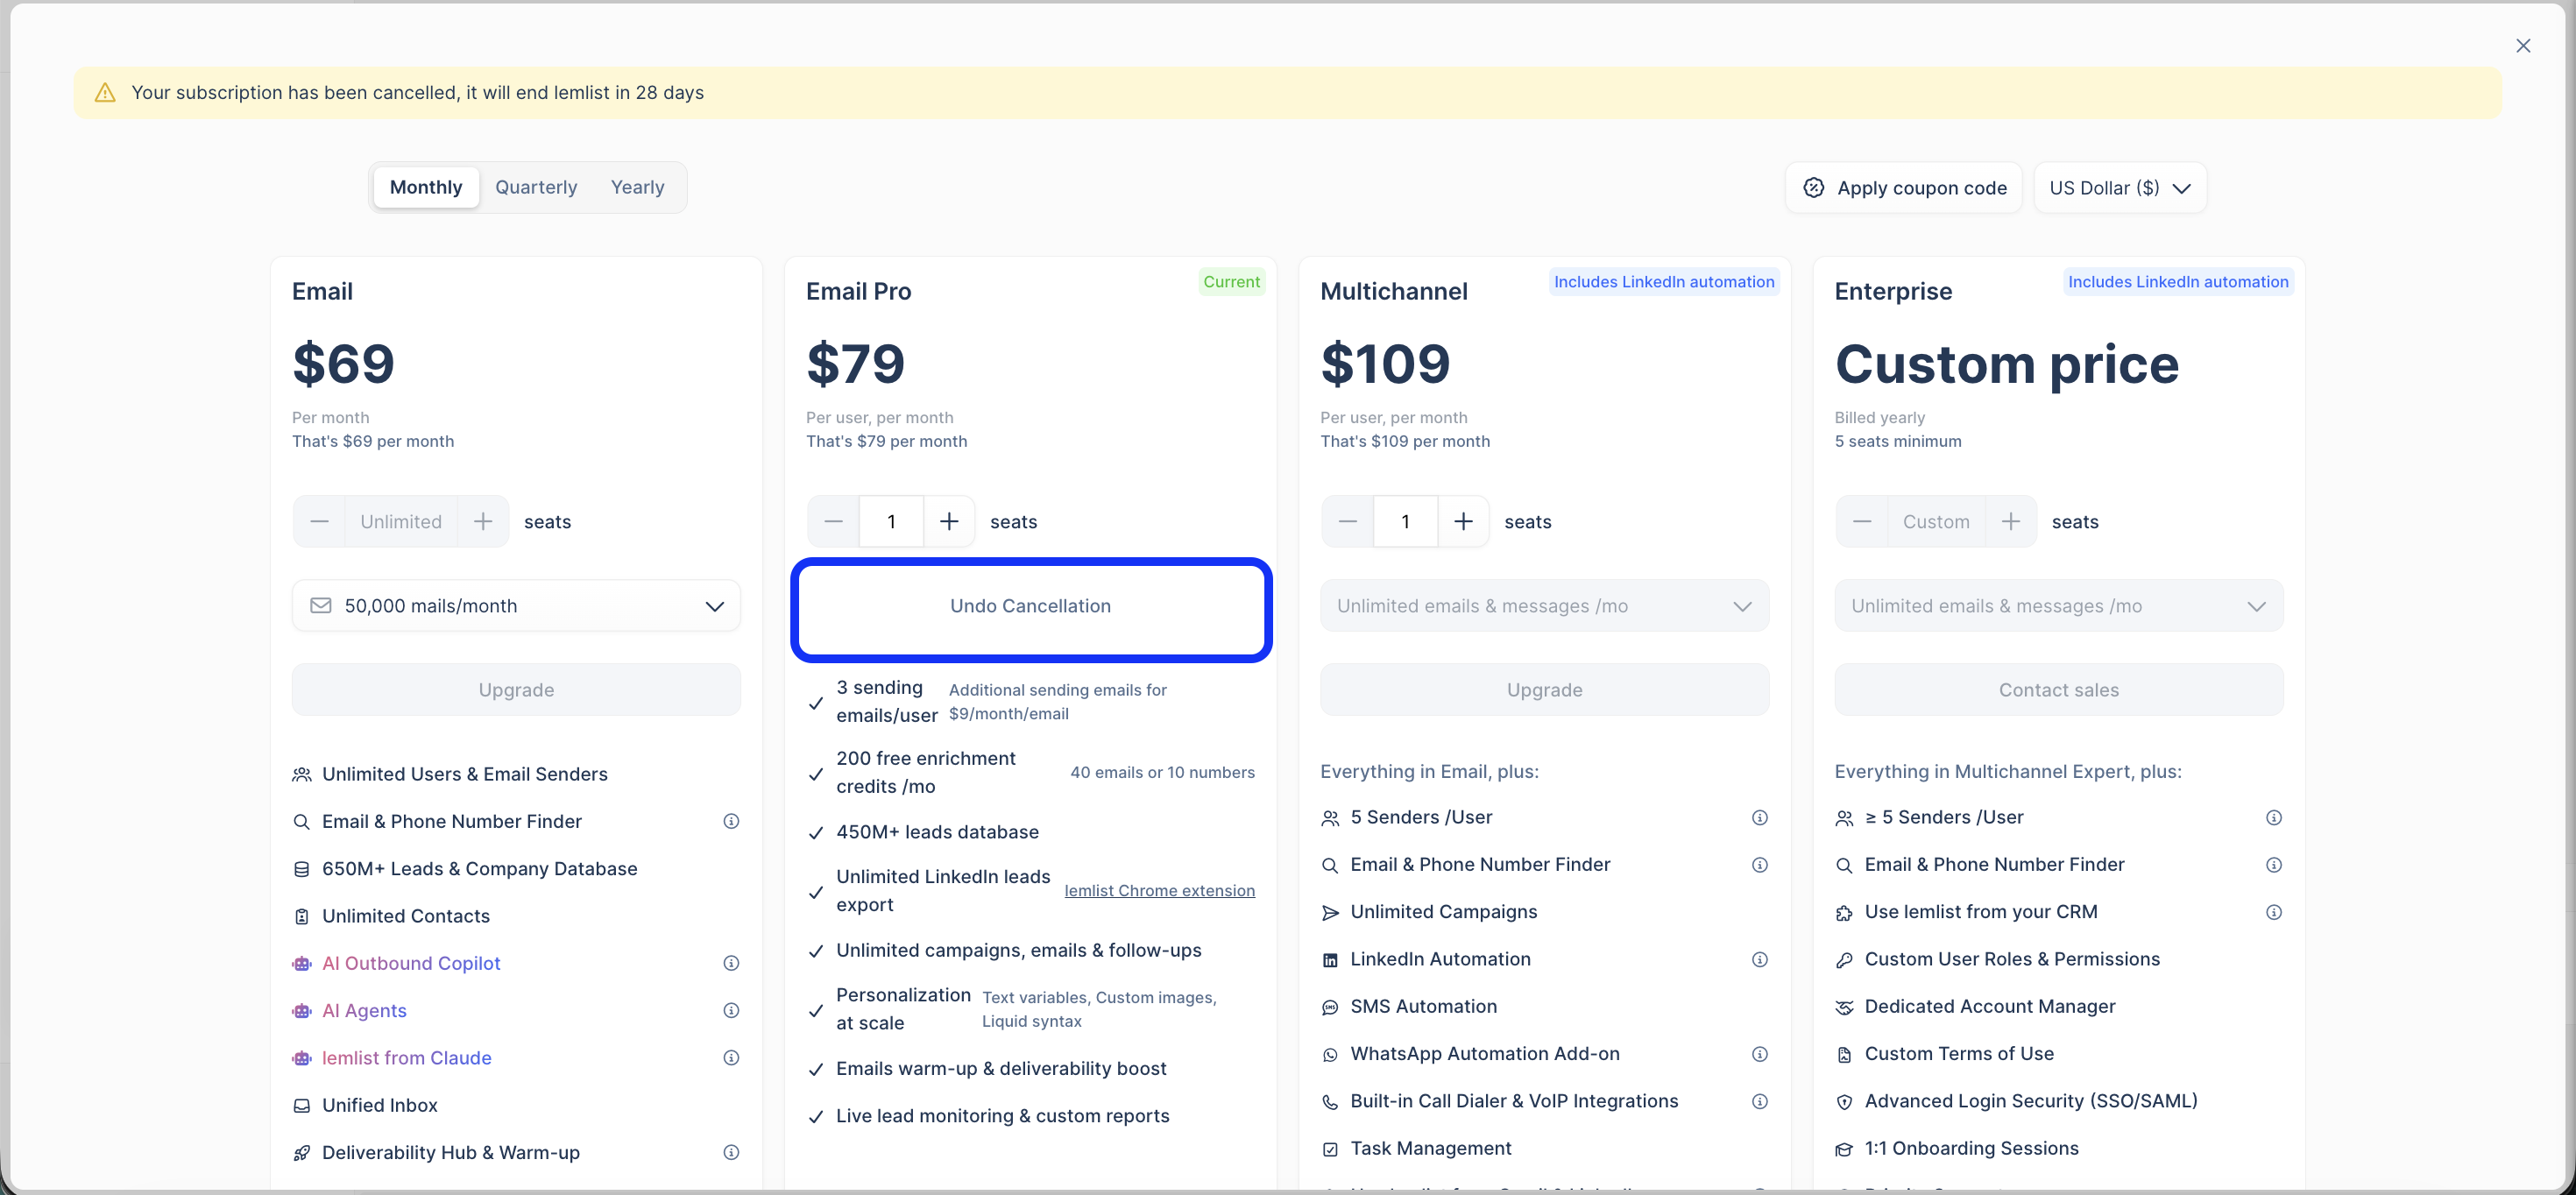Open Enterprise Unlimited emails & messages dropdown

2058,606
